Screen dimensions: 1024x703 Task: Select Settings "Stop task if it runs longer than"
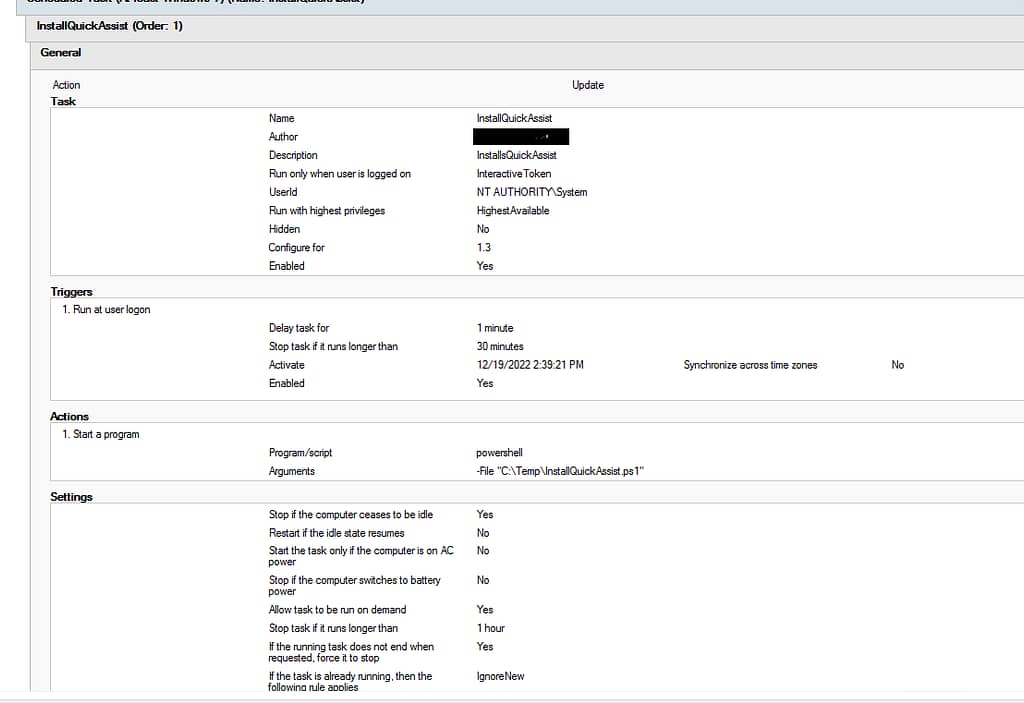tap(333, 628)
